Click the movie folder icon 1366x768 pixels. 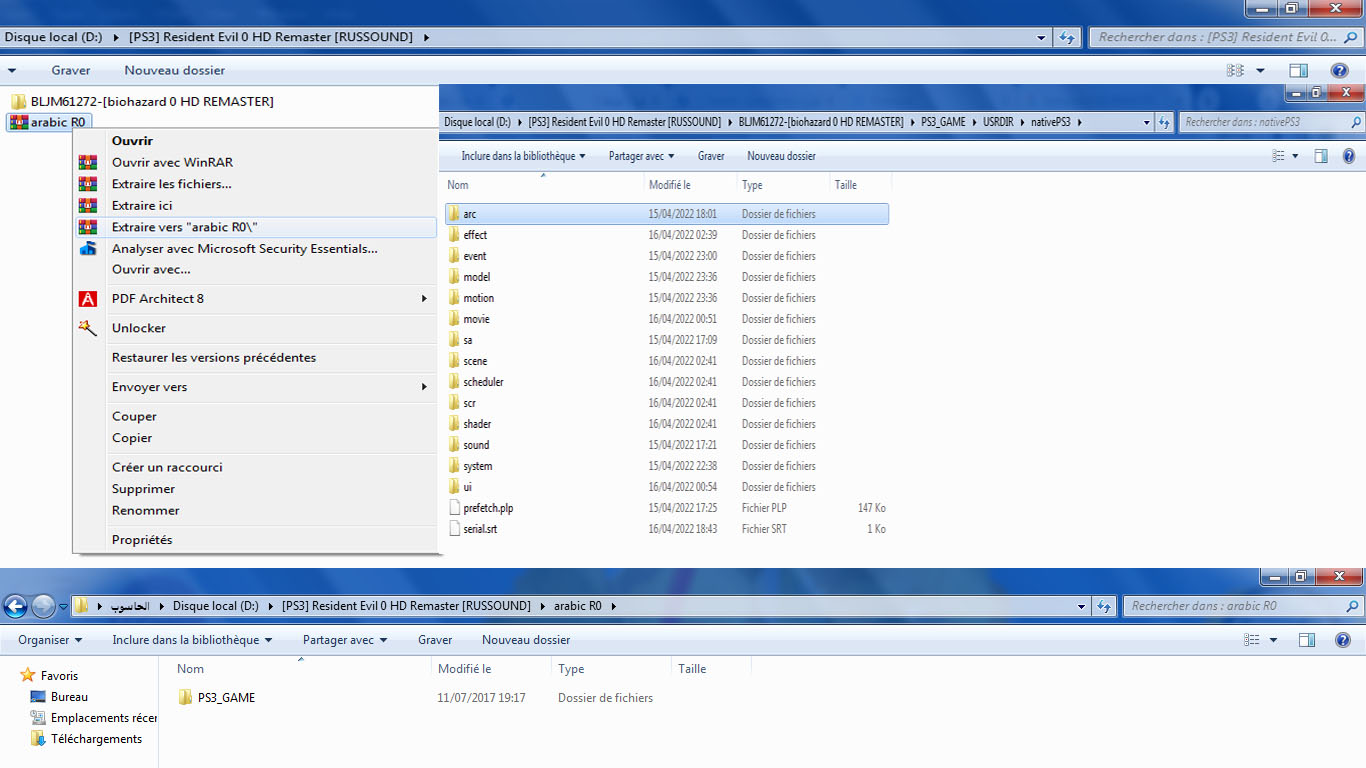pos(454,319)
